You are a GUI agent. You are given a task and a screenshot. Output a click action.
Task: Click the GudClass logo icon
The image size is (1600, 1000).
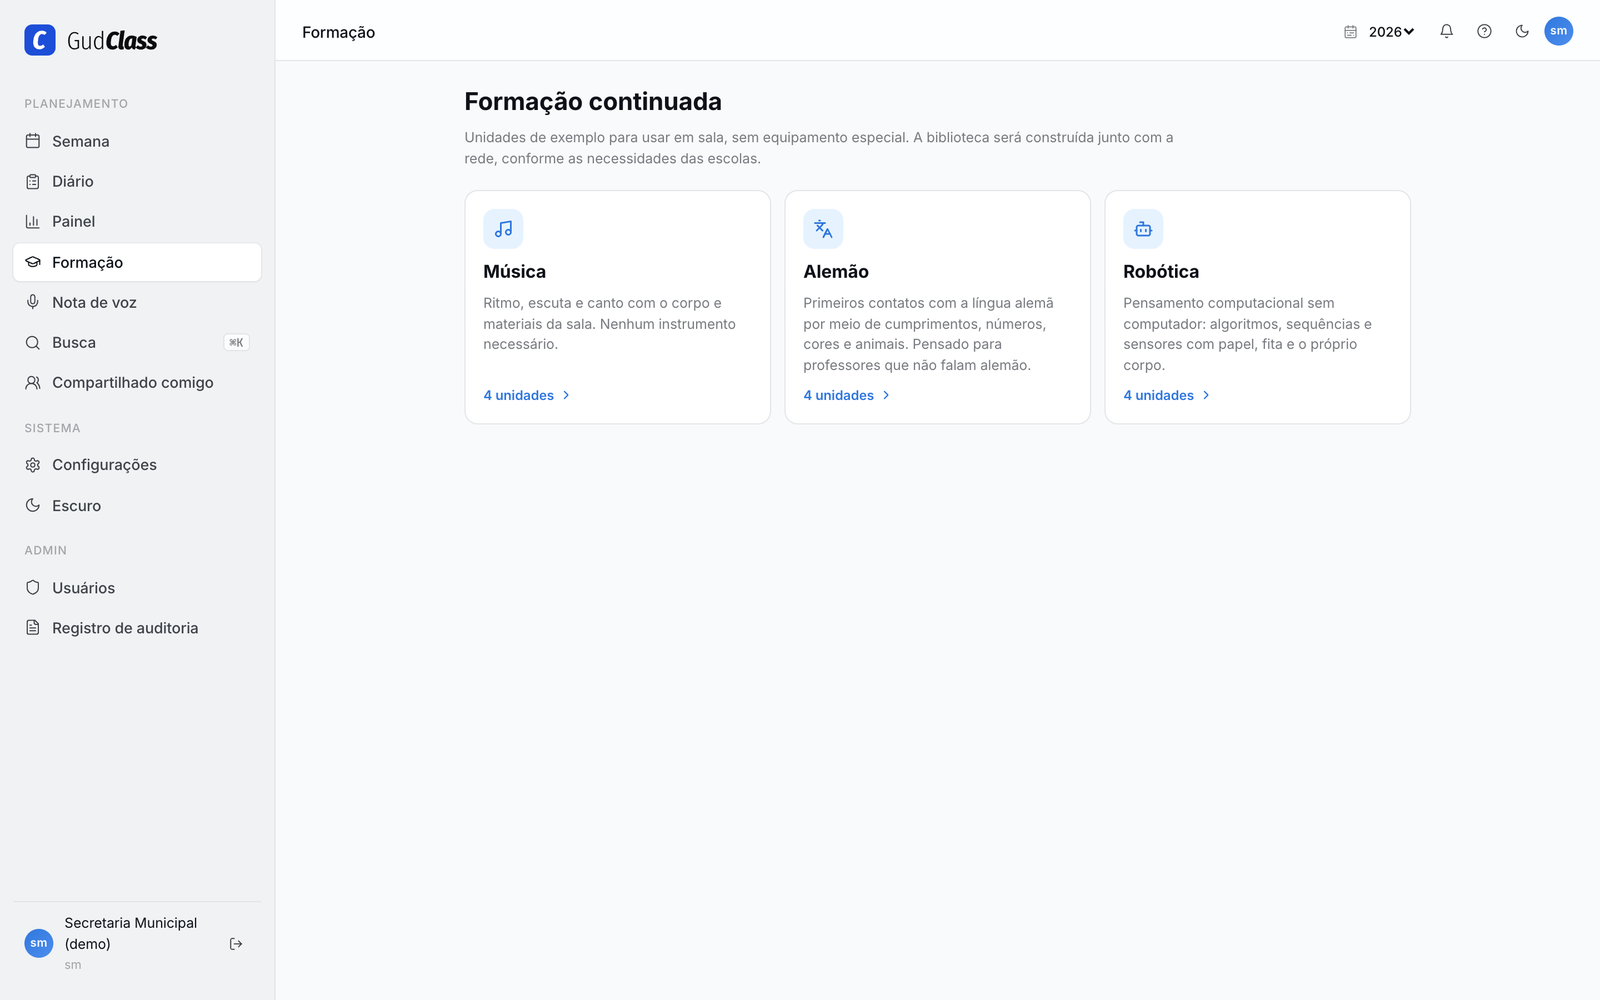coord(40,40)
